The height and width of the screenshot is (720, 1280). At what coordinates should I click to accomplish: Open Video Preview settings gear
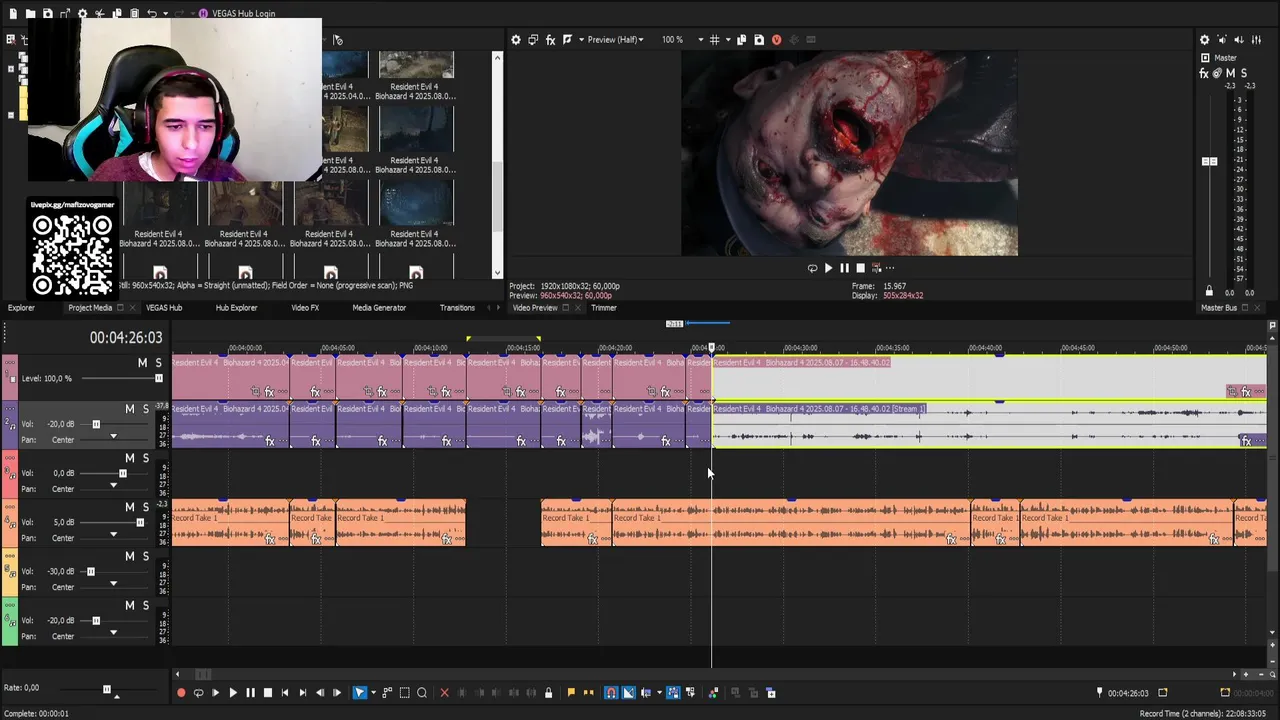pyautogui.click(x=516, y=40)
